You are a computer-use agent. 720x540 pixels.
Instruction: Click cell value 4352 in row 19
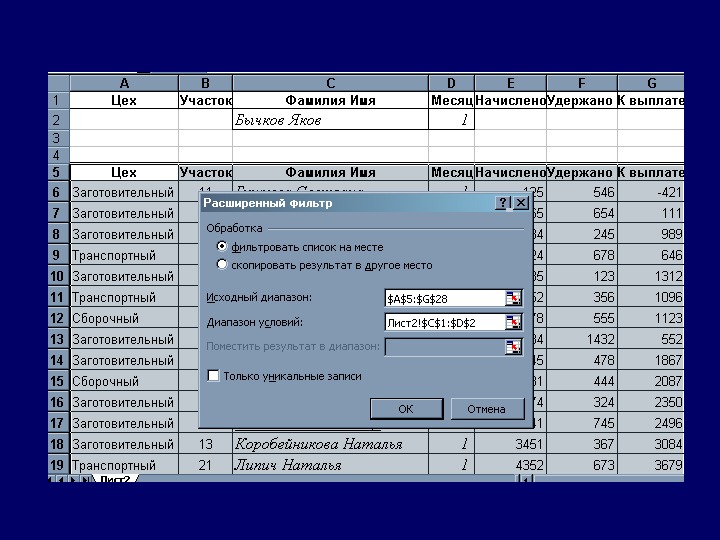(511, 465)
